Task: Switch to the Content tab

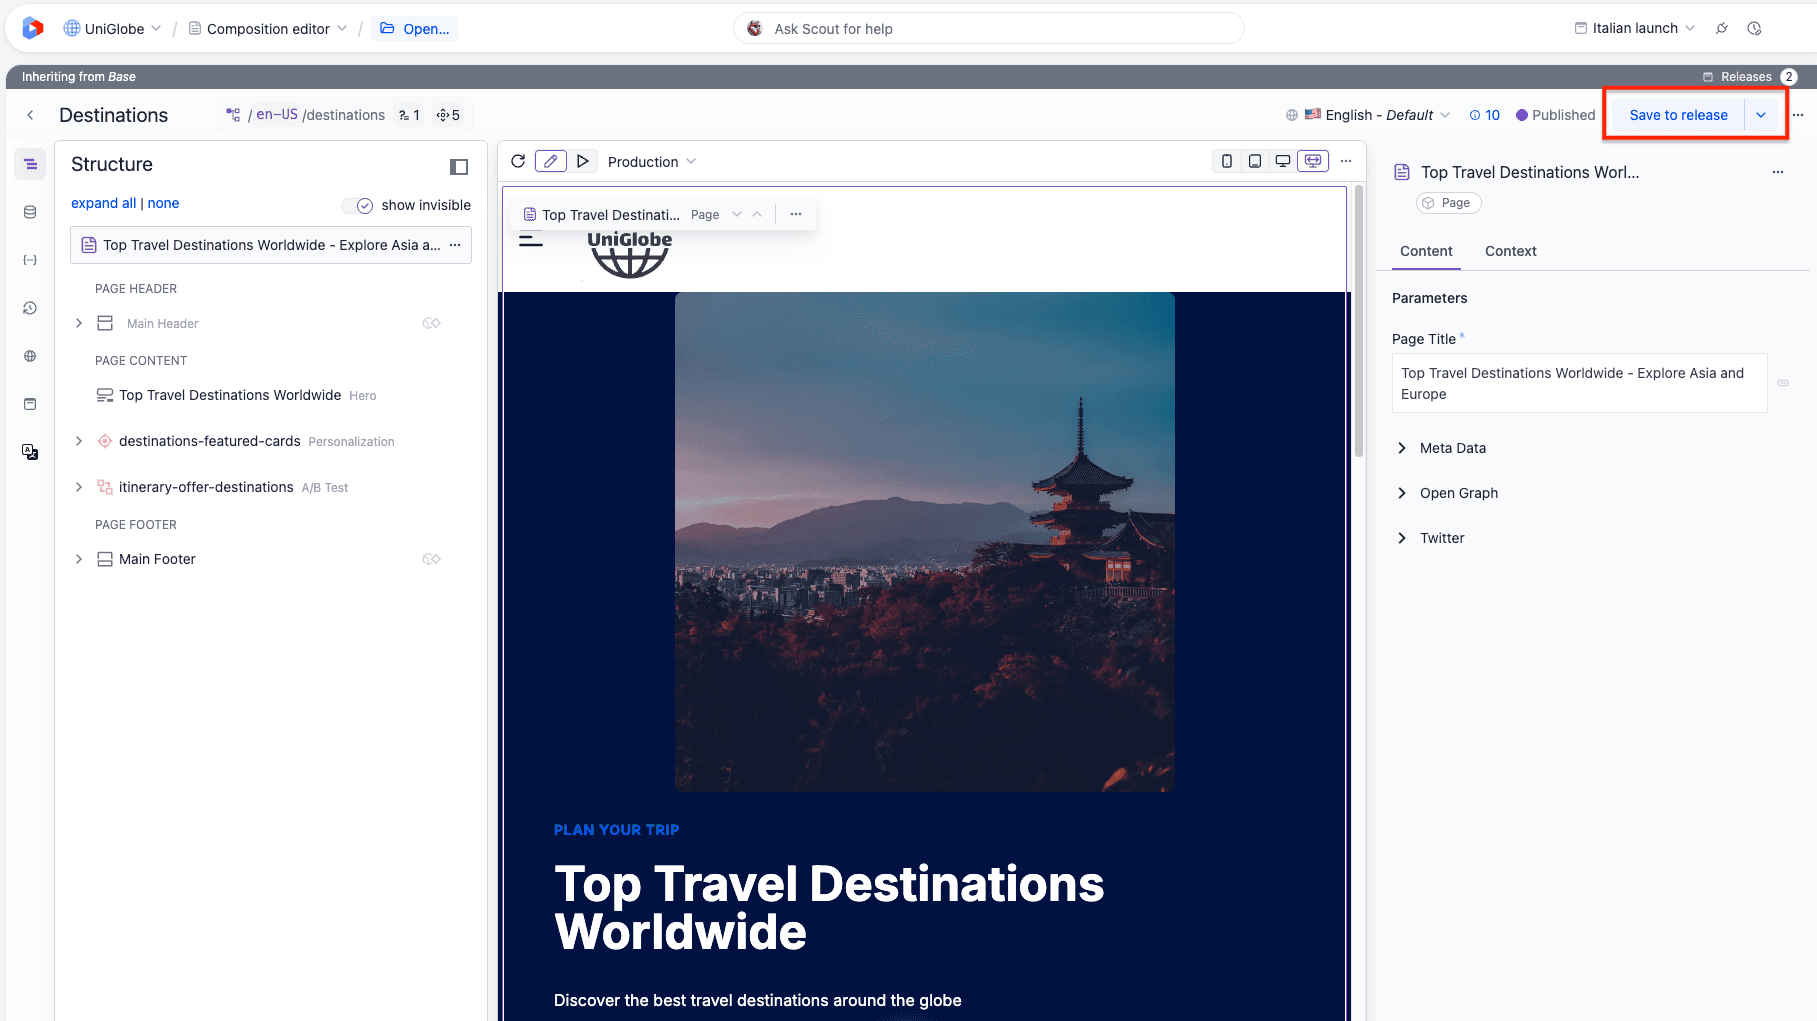Action: tap(1426, 251)
